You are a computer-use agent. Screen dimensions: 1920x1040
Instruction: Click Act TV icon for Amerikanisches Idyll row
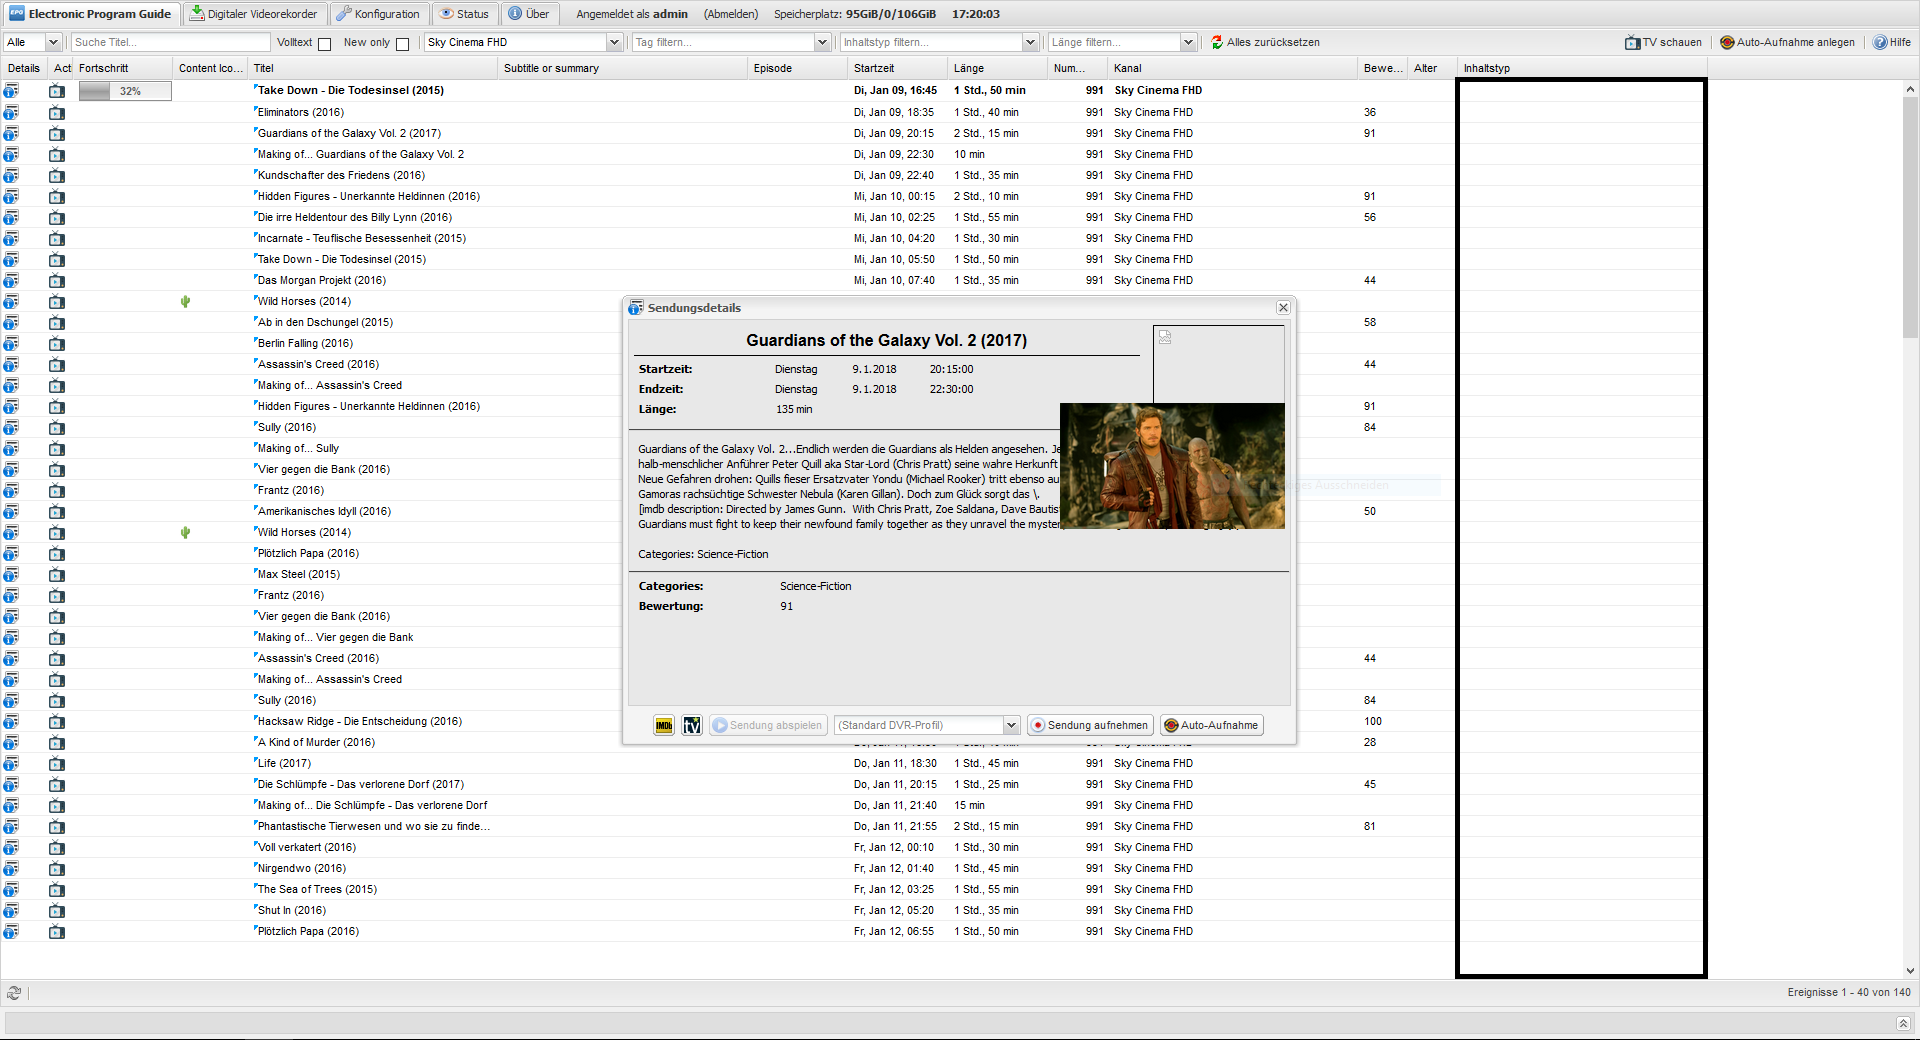click(x=57, y=511)
